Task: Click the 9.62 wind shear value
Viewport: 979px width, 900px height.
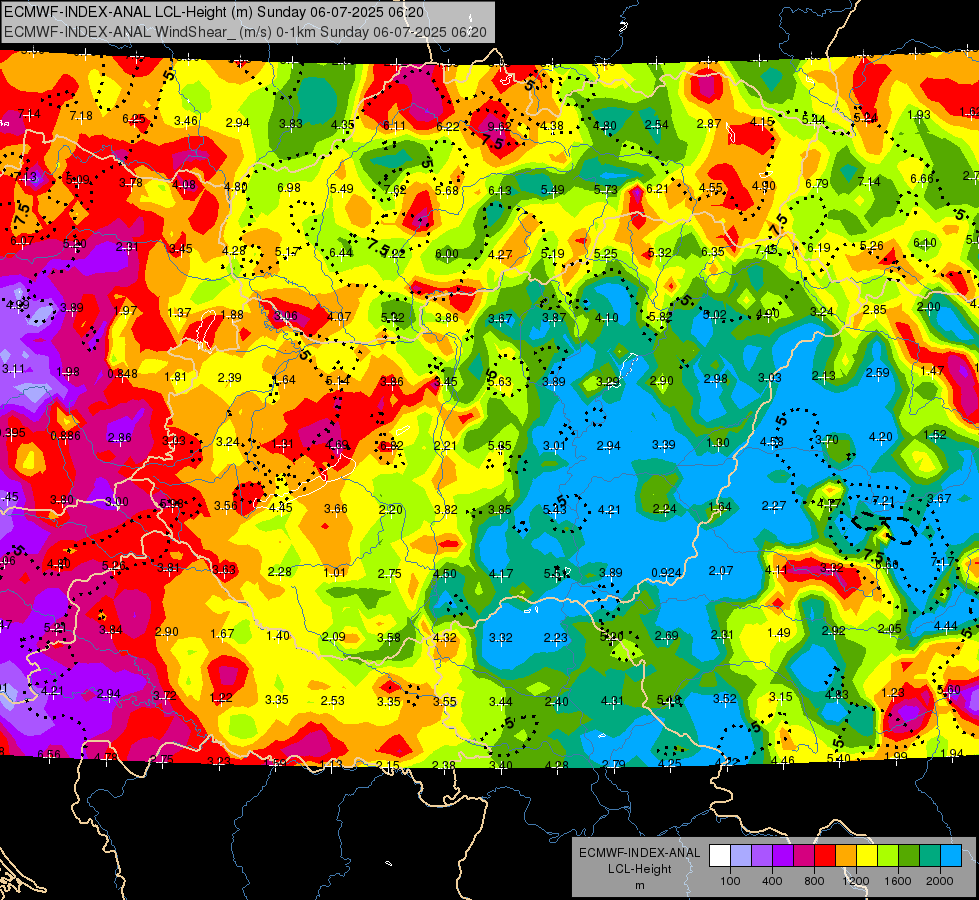Action: tap(499, 127)
